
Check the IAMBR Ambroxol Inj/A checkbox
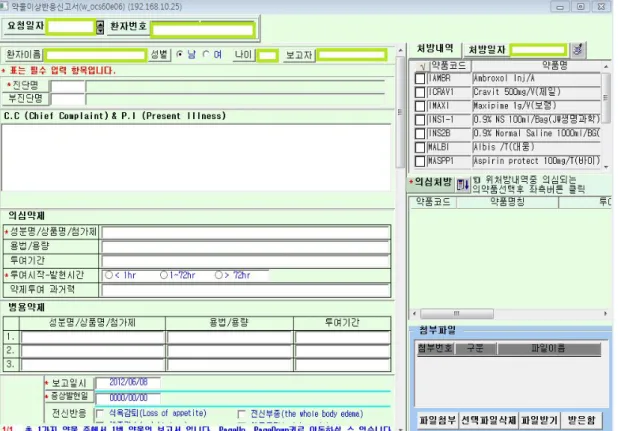click(x=420, y=78)
